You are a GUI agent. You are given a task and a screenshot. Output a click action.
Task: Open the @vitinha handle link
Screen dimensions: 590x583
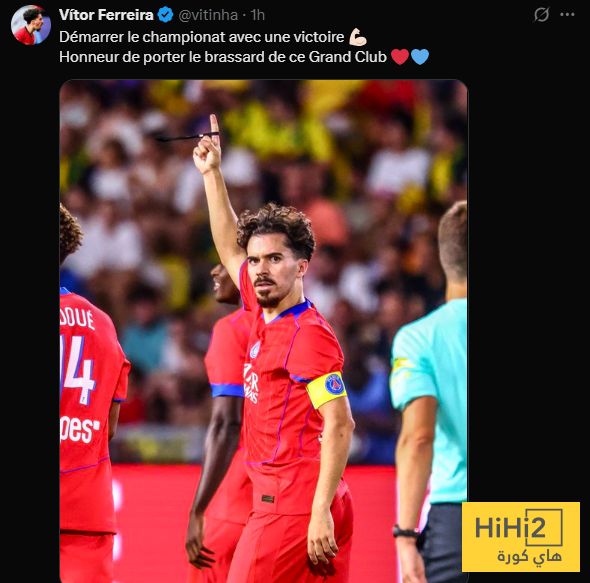coord(208,15)
